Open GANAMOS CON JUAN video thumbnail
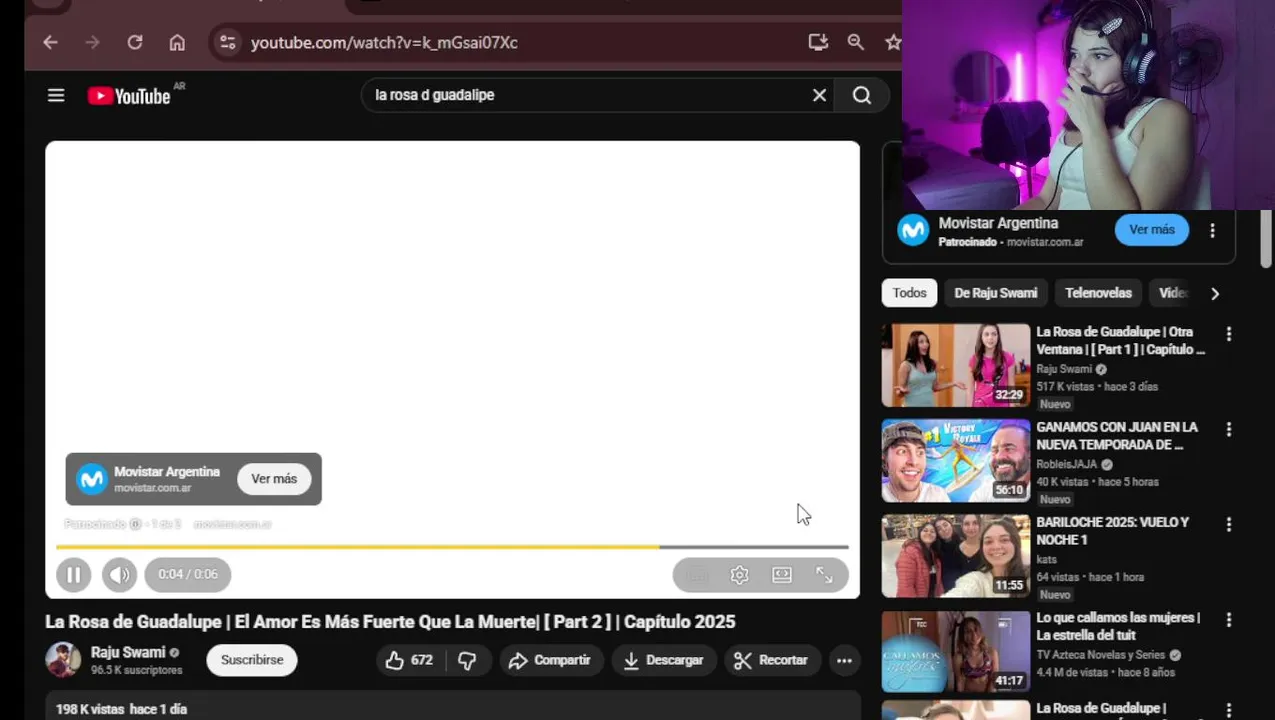The height and width of the screenshot is (720, 1275). click(x=956, y=460)
